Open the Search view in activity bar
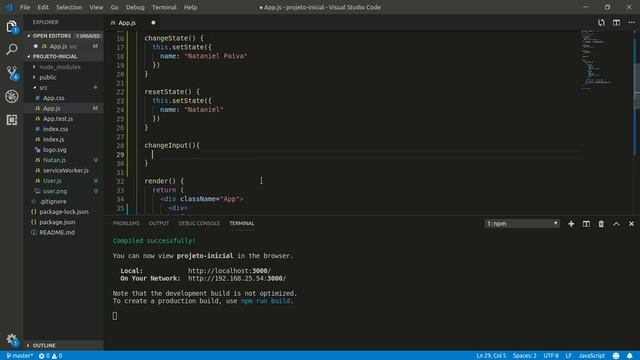Viewport: 640px width, 360px height. [x=11, y=49]
